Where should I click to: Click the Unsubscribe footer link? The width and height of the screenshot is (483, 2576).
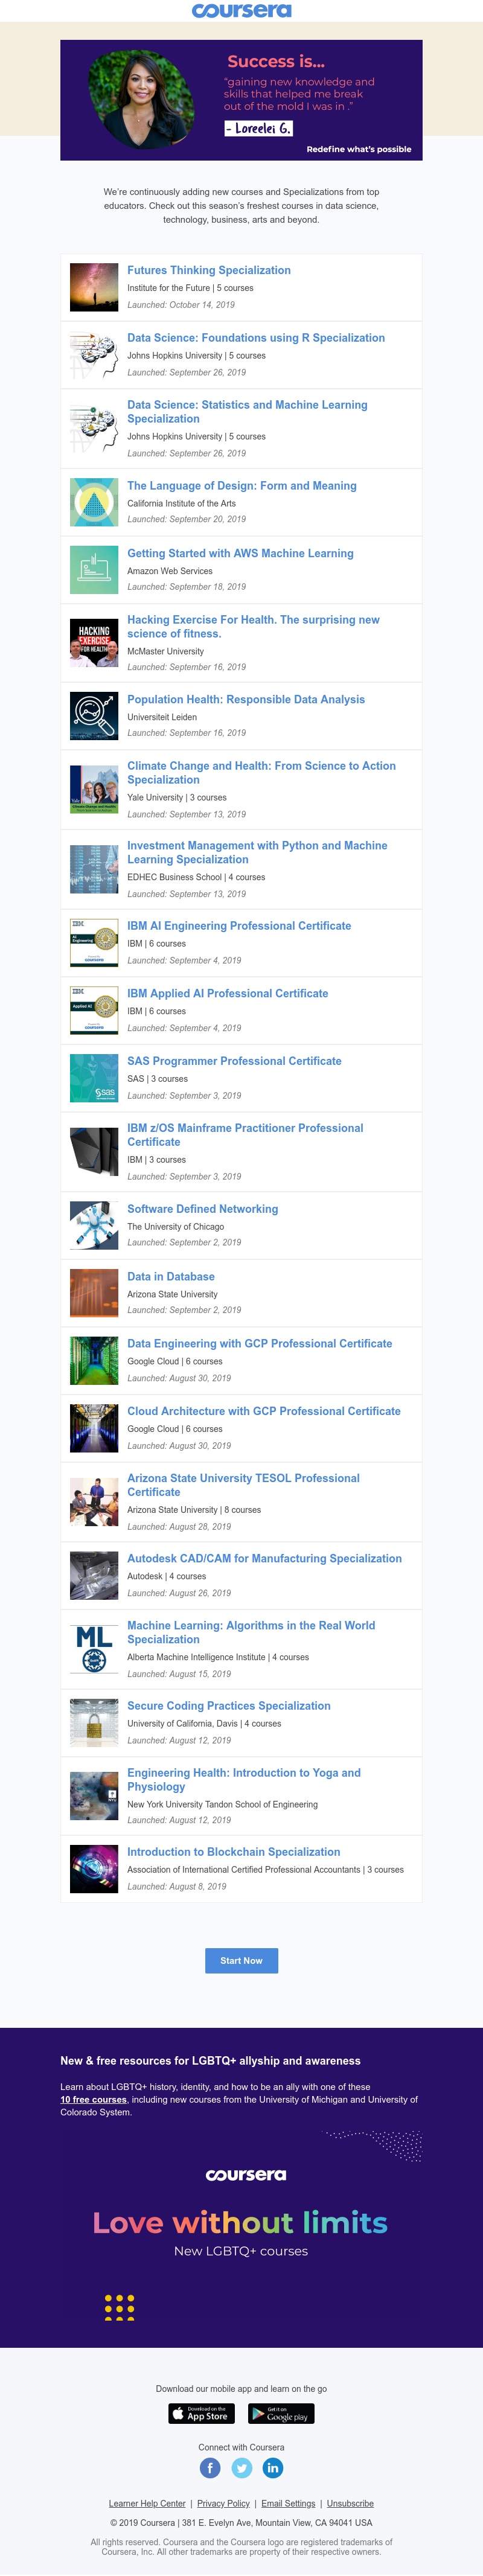click(350, 2503)
